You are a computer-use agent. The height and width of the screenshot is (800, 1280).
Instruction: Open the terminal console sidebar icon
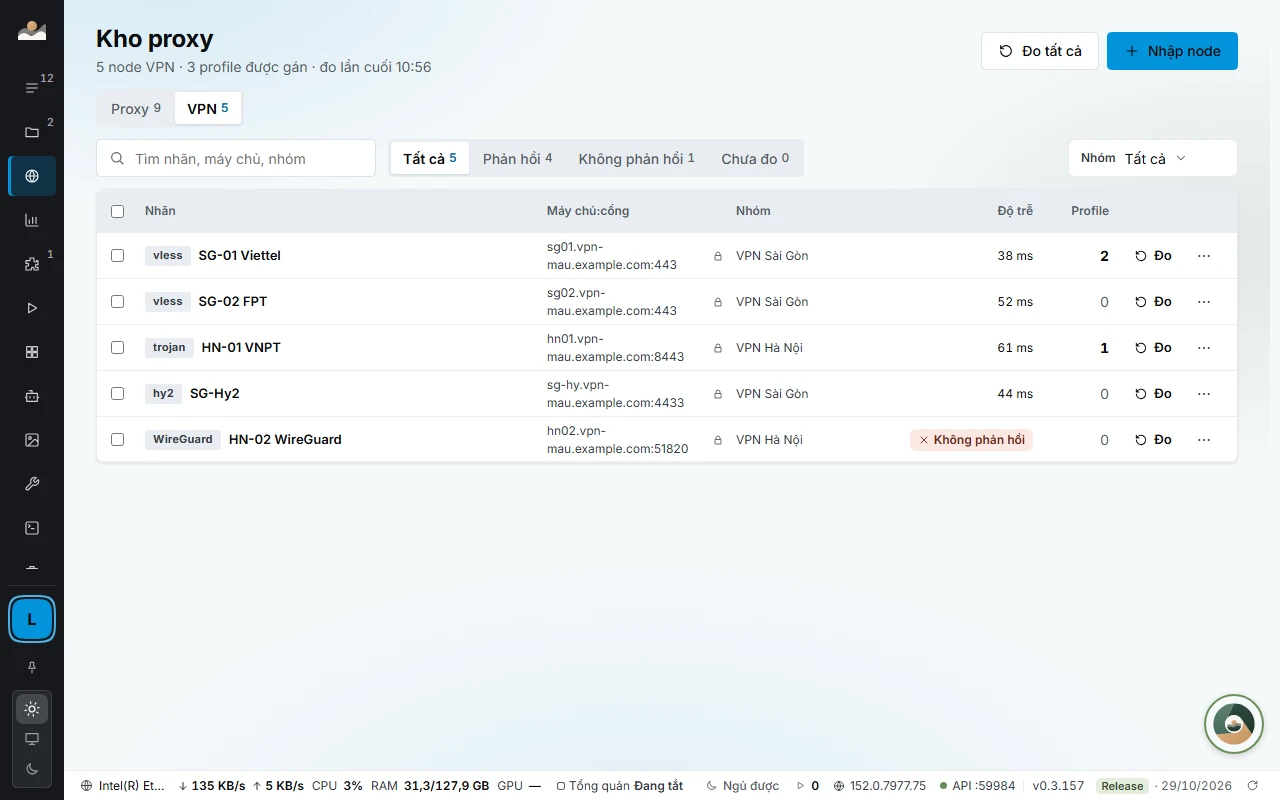pyautogui.click(x=32, y=528)
